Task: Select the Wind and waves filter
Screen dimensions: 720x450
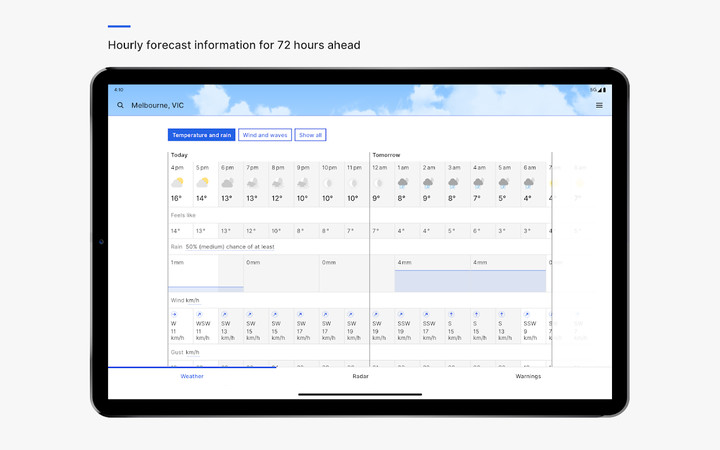Action: [x=265, y=135]
